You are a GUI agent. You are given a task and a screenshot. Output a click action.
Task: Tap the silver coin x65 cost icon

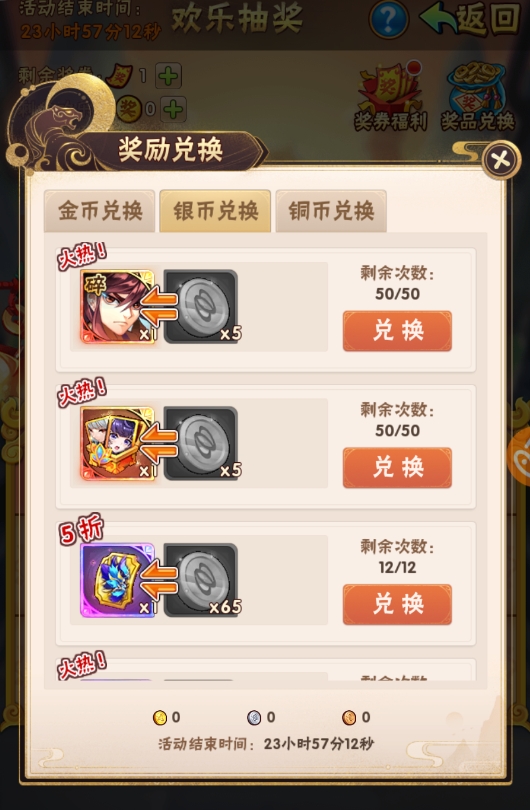coord(201,580)
